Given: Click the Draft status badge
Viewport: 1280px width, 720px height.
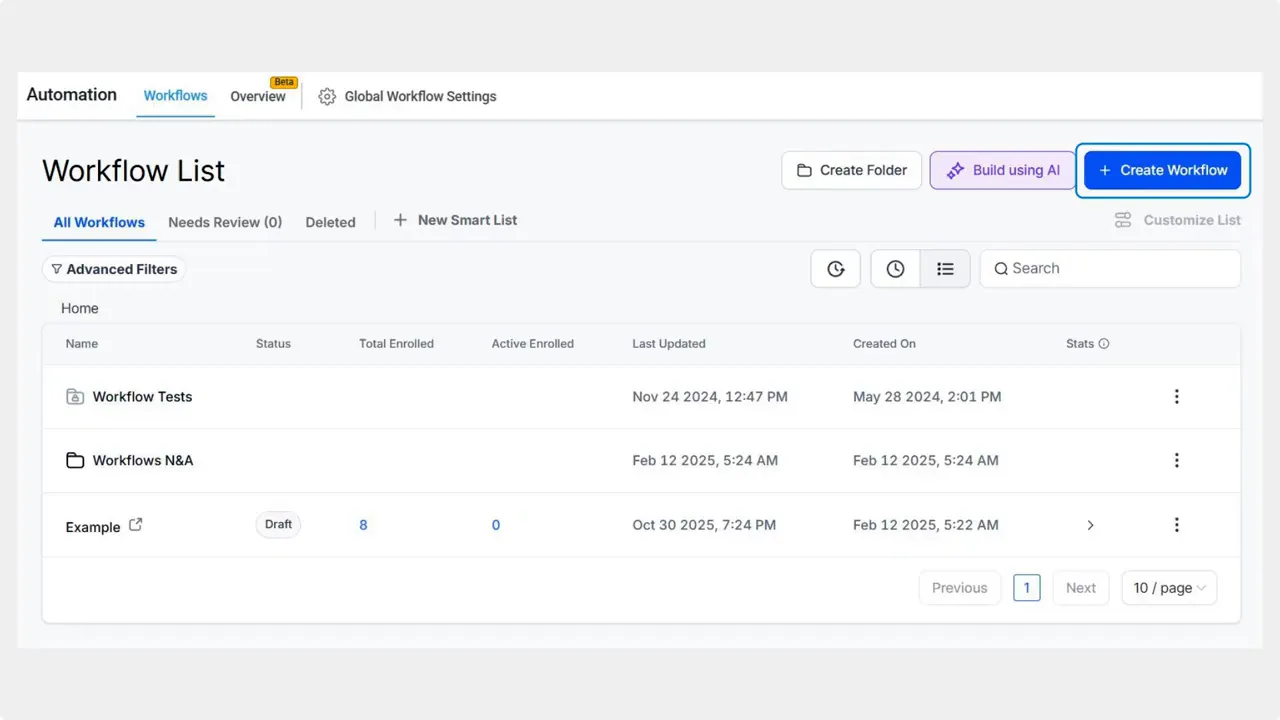Looking at the screenshot, I should (x=278, y=524).
